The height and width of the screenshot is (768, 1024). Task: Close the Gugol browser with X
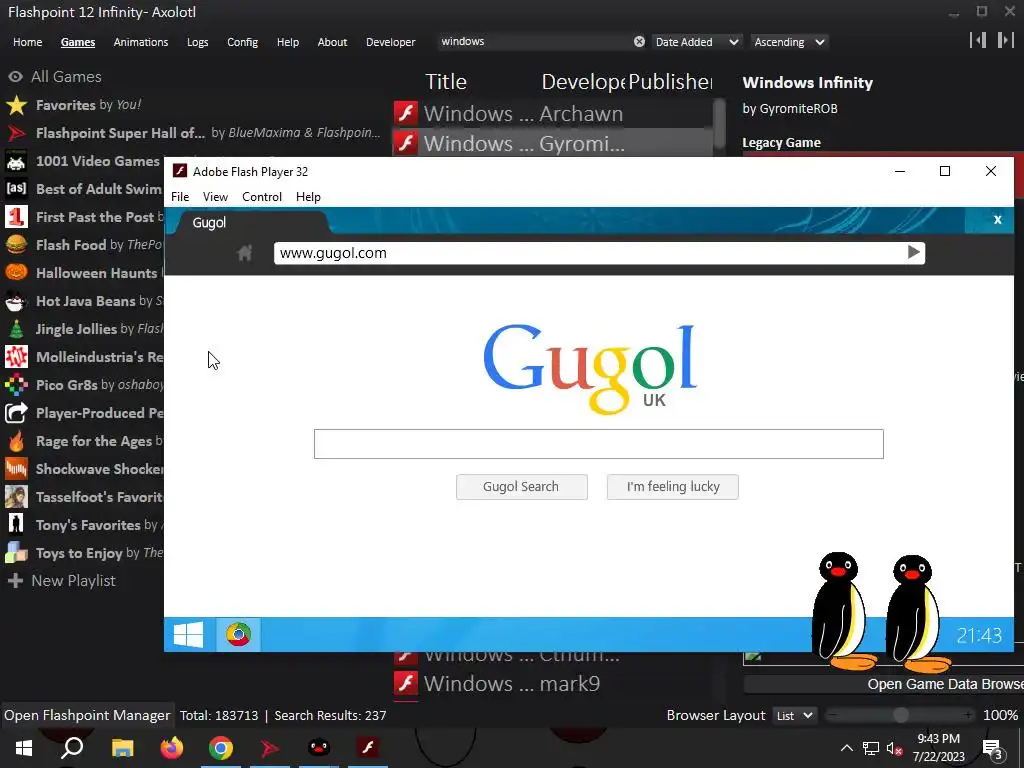click(997, 220)
